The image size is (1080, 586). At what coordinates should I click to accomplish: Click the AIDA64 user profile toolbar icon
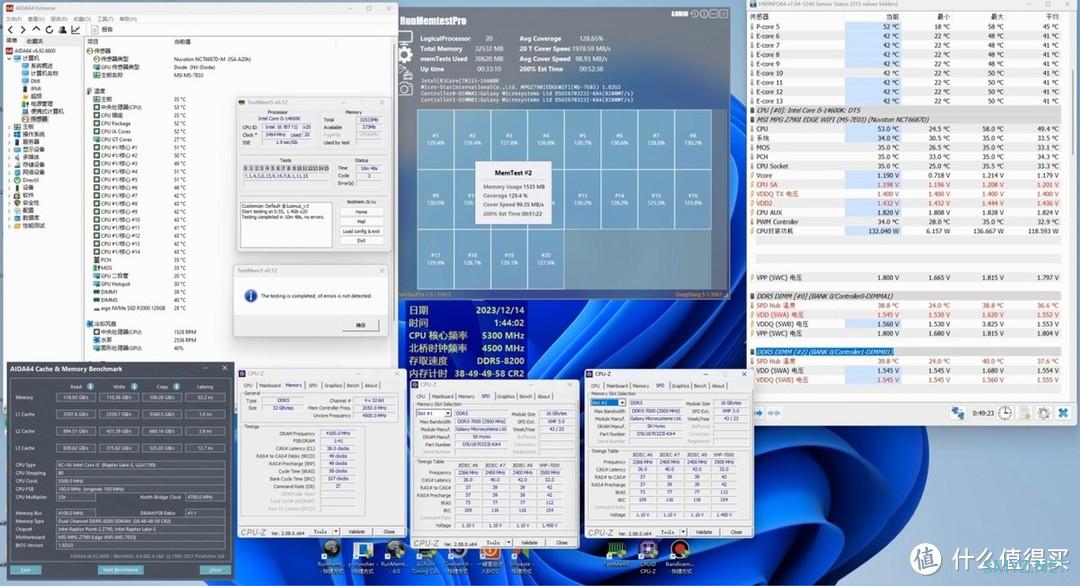(x=63, y=30)
